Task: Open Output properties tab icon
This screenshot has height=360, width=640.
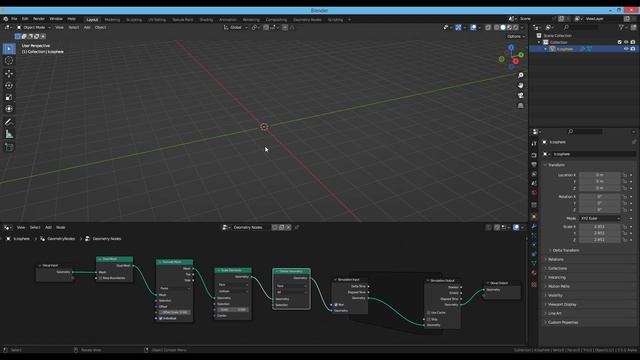Action: click(x=534, y=164)
